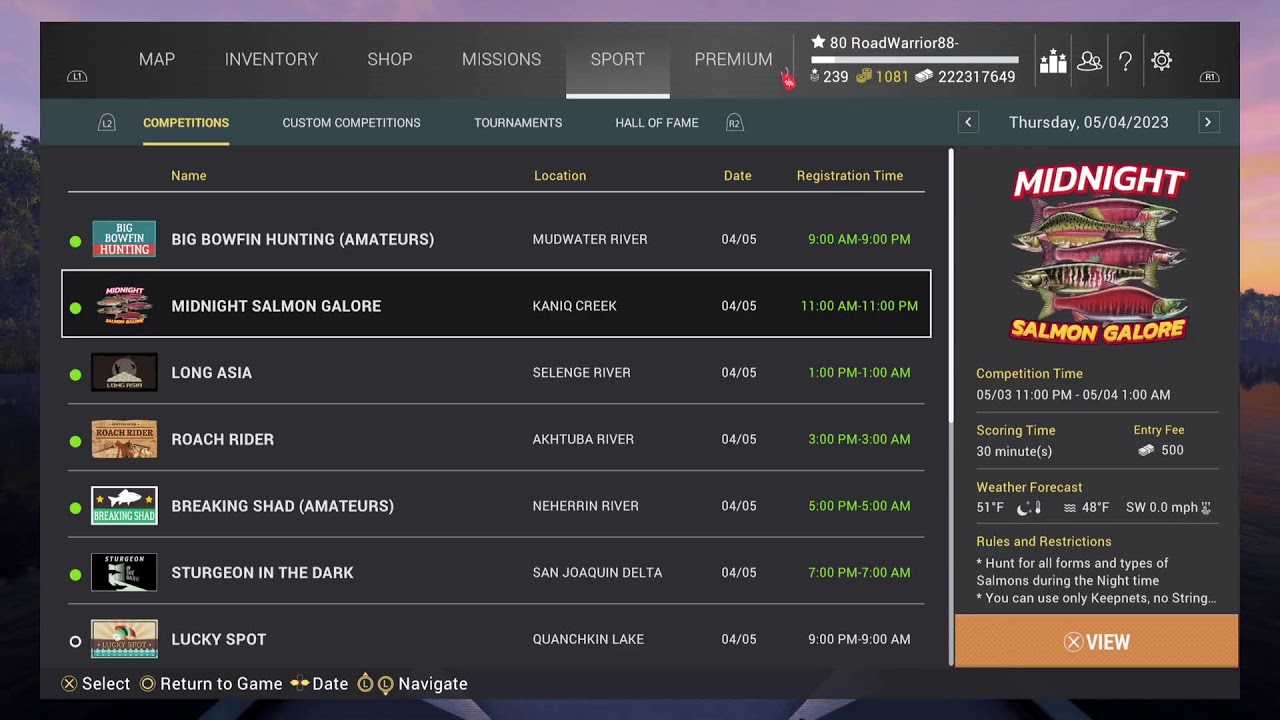
Task: Click the date Thursday, 05/04/2023
Action: 1088,122
